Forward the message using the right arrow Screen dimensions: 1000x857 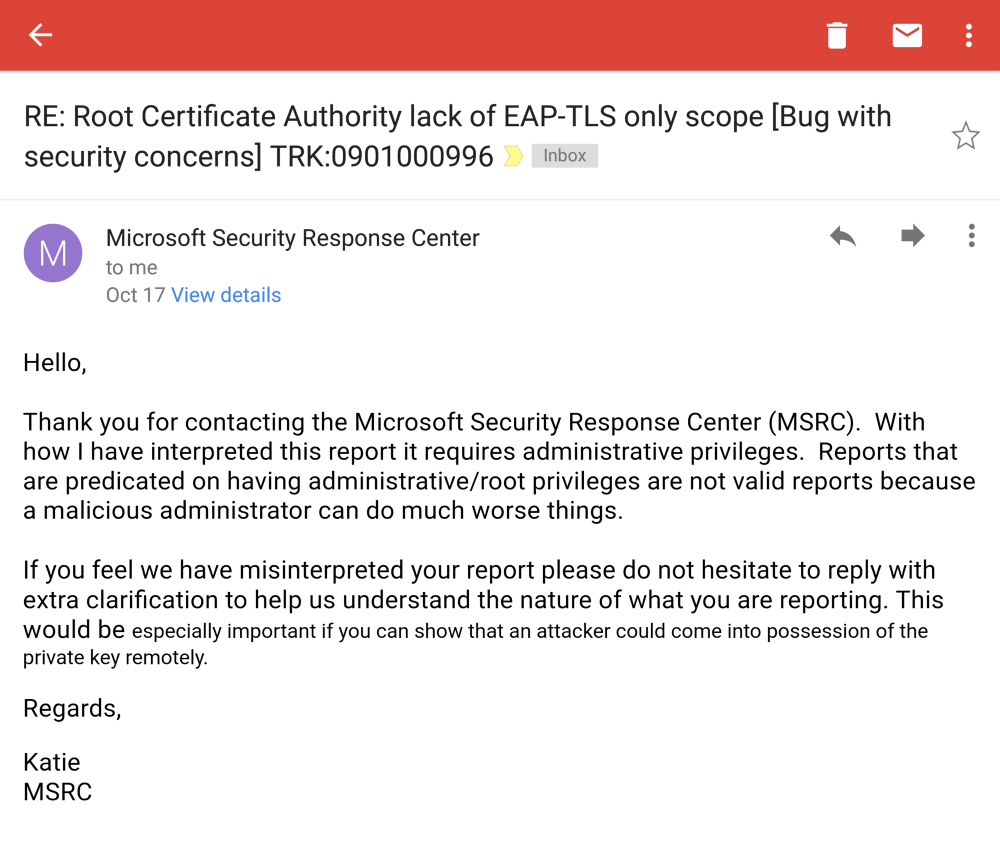912,236
